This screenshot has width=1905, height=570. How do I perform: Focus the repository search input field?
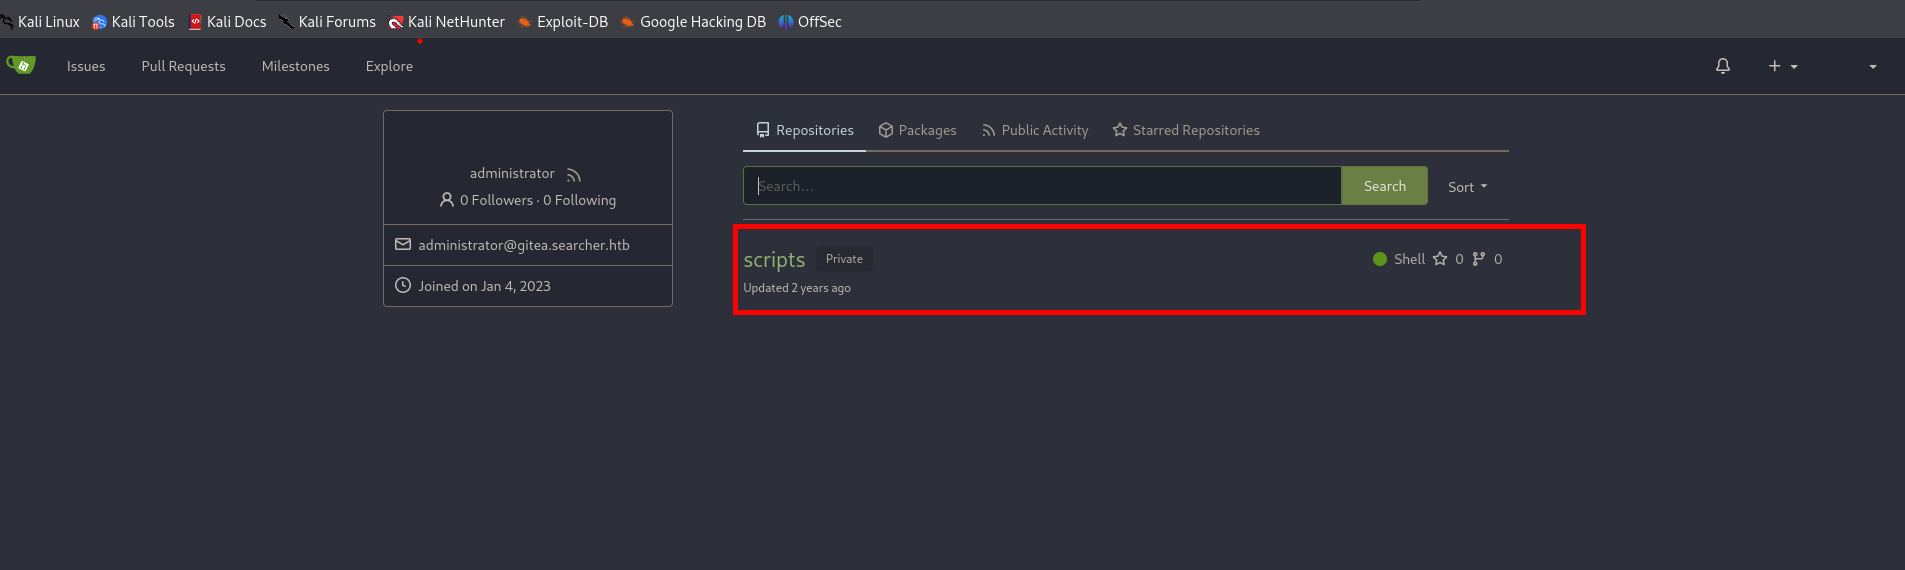point(1042,186)
